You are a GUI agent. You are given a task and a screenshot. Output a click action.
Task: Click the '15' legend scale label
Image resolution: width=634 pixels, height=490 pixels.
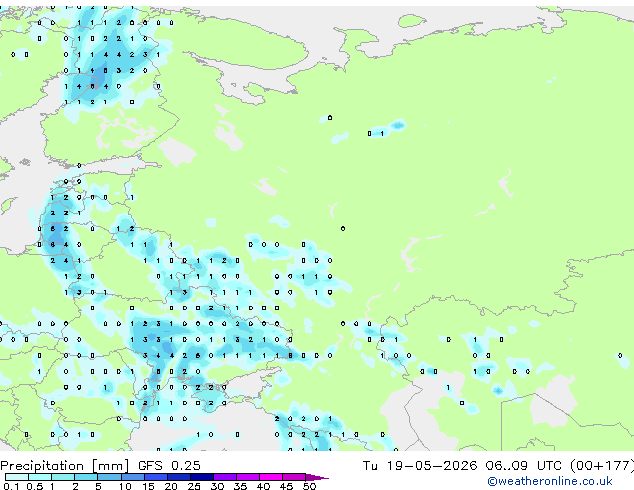pos(148,486)
